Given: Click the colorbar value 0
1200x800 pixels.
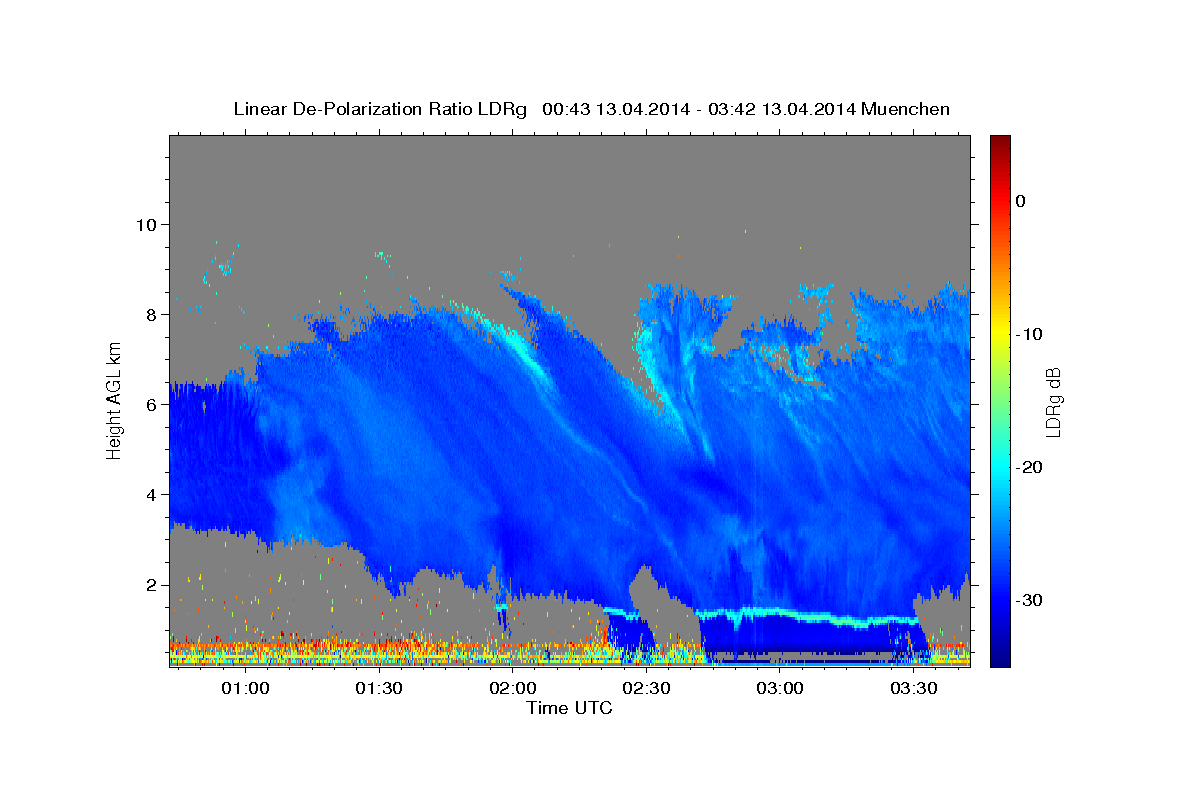Looking at the screenshot, I should pos(1021,201).
